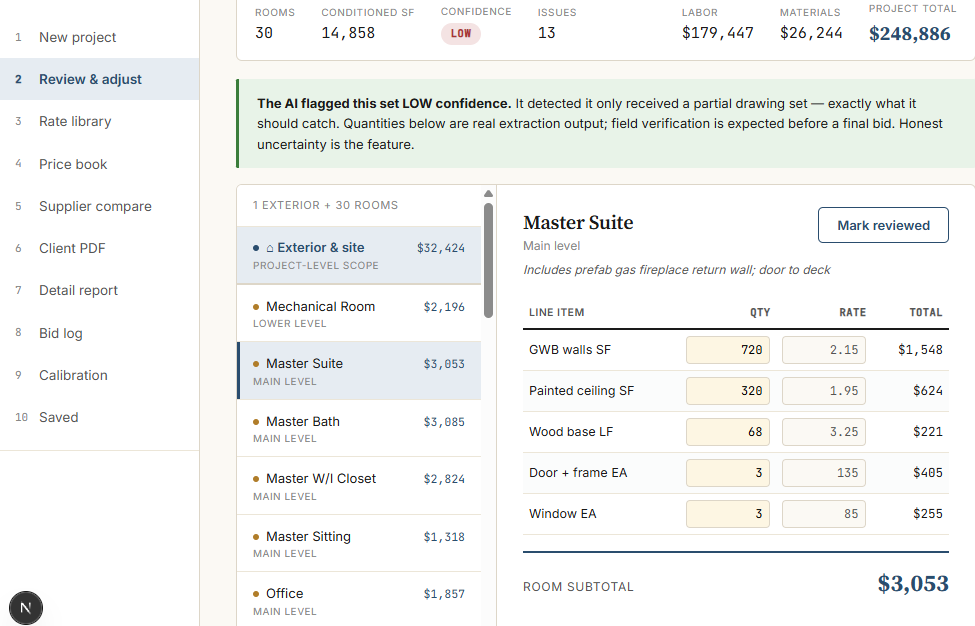Click the fireplace return wall note
975x626 pixels.
(x=677, y=270)
